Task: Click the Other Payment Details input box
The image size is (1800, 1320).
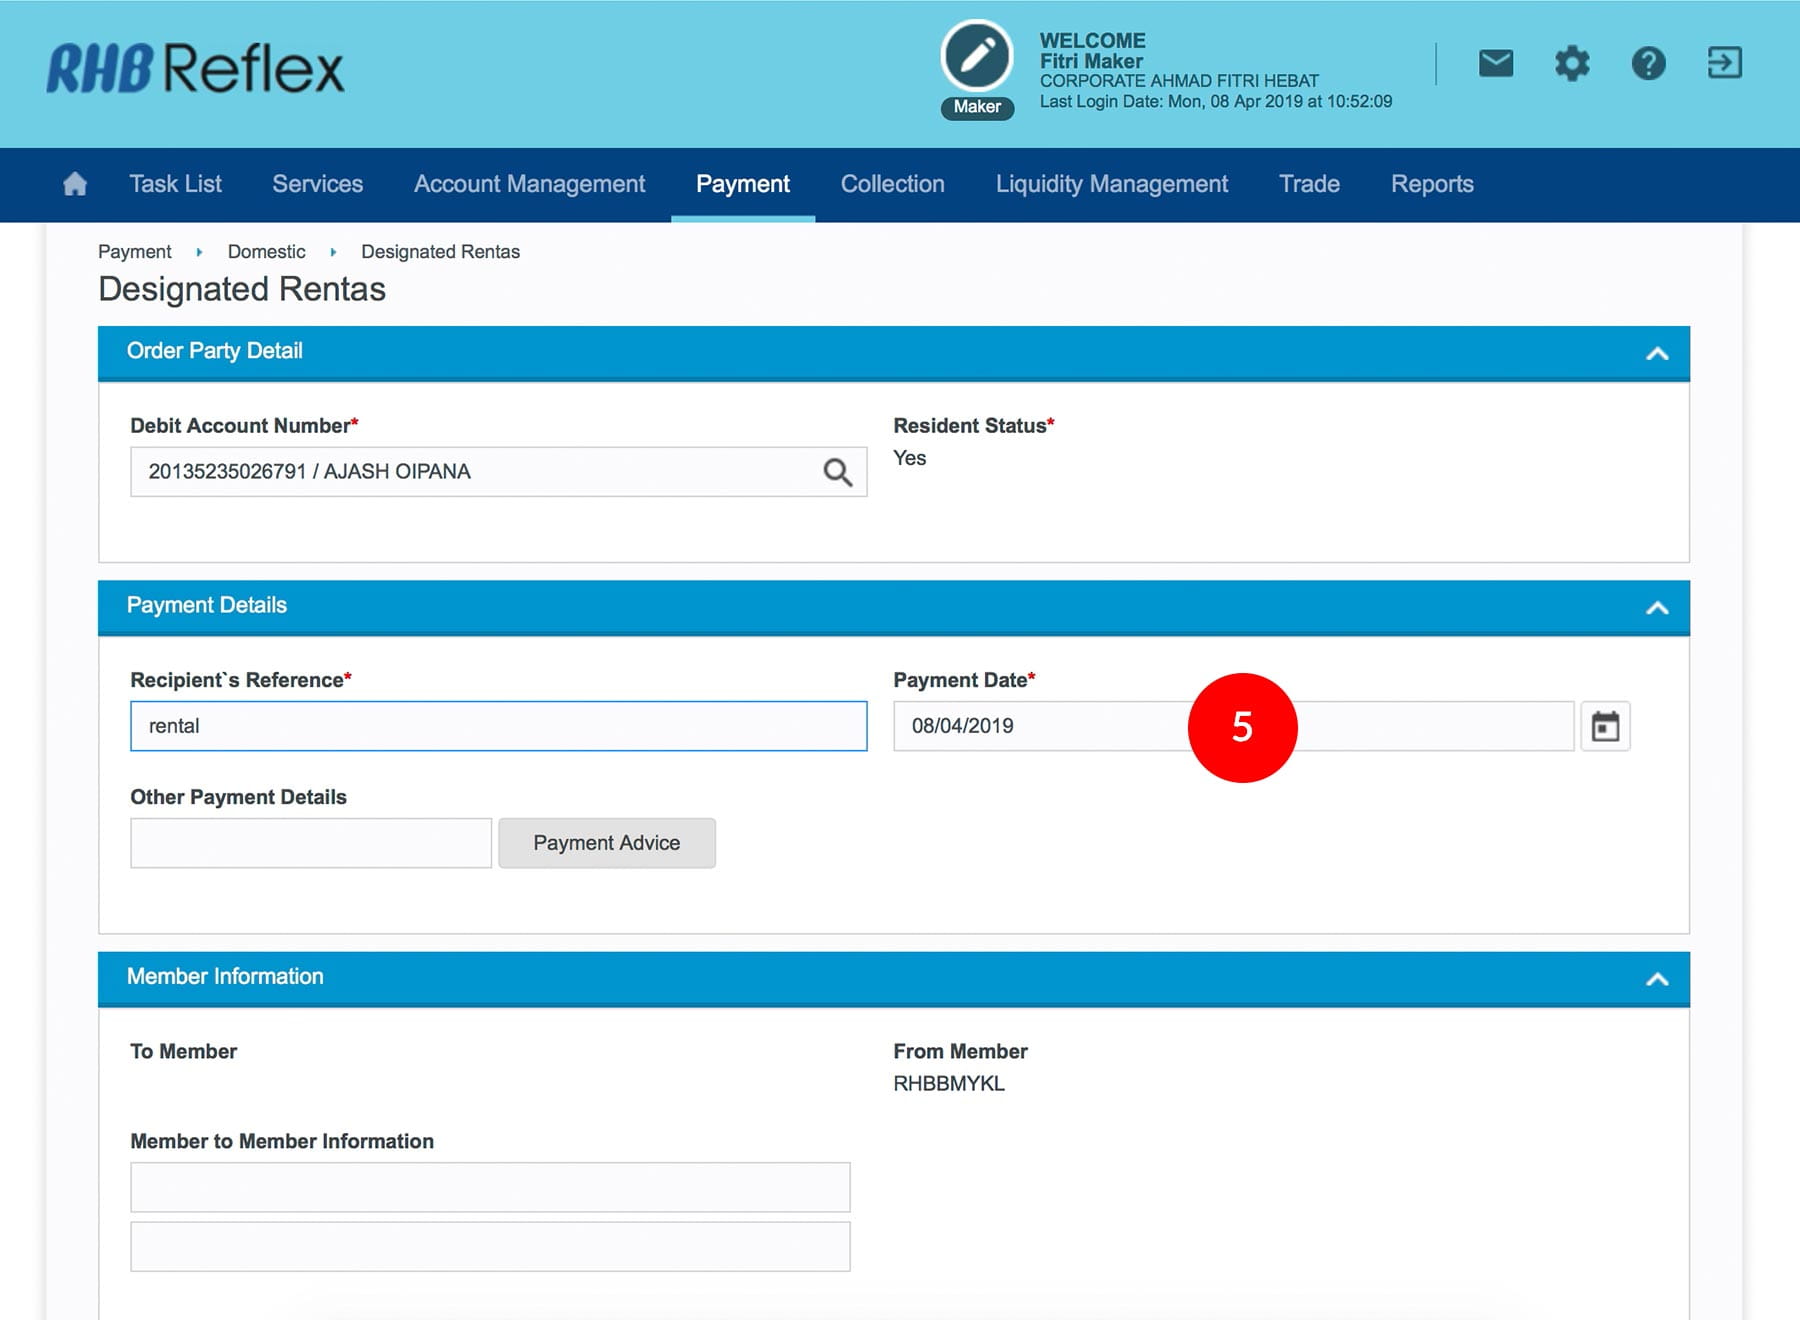Action: (x=310, y=843)
